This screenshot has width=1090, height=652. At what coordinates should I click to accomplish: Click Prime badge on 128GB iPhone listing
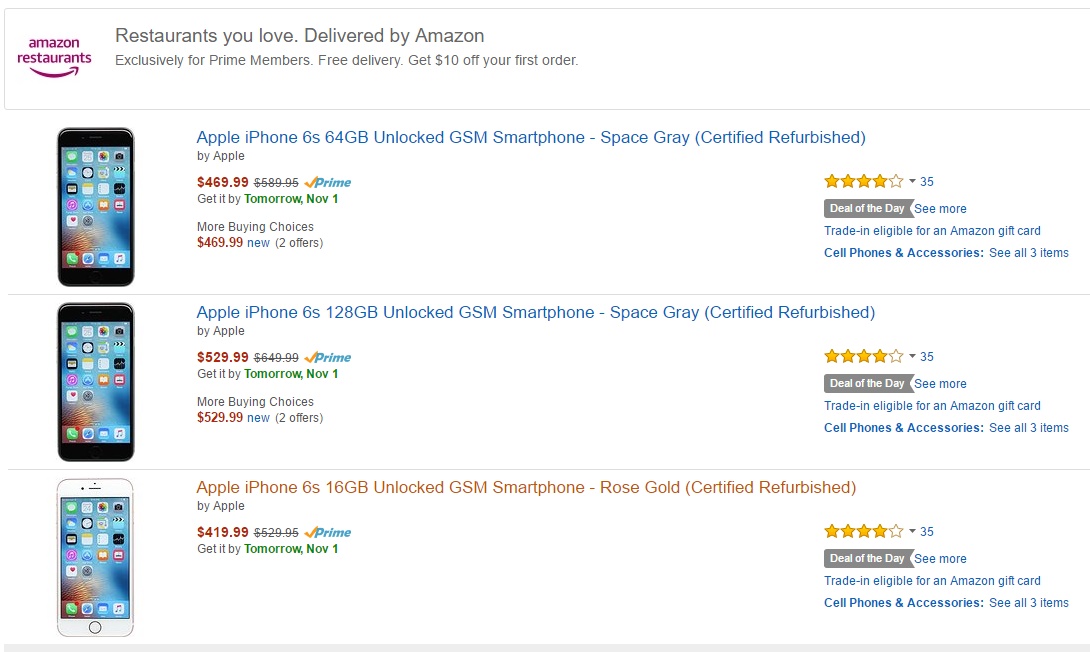click(328, 358)
